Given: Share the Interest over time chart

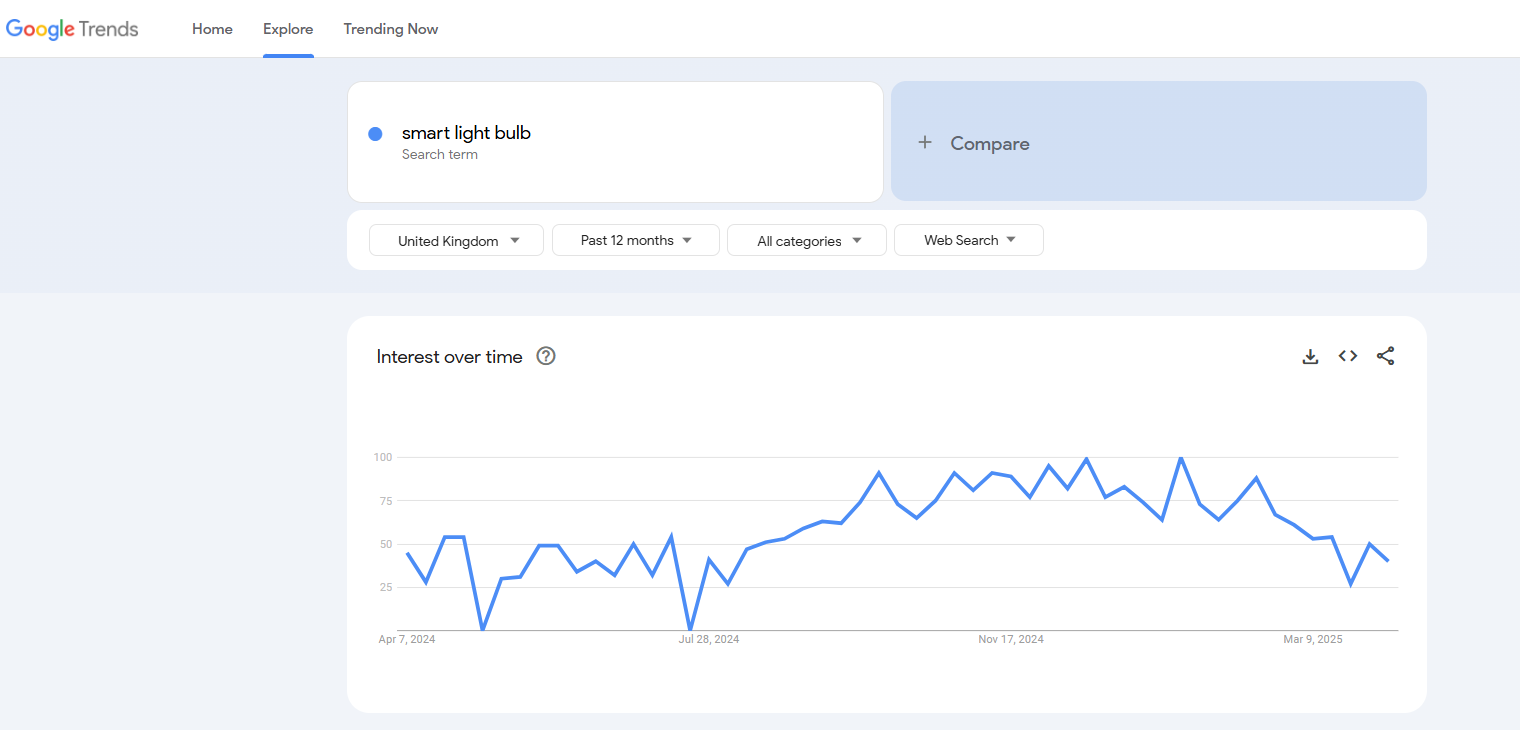Looking at the screenshot, I should pos(1385,356).
